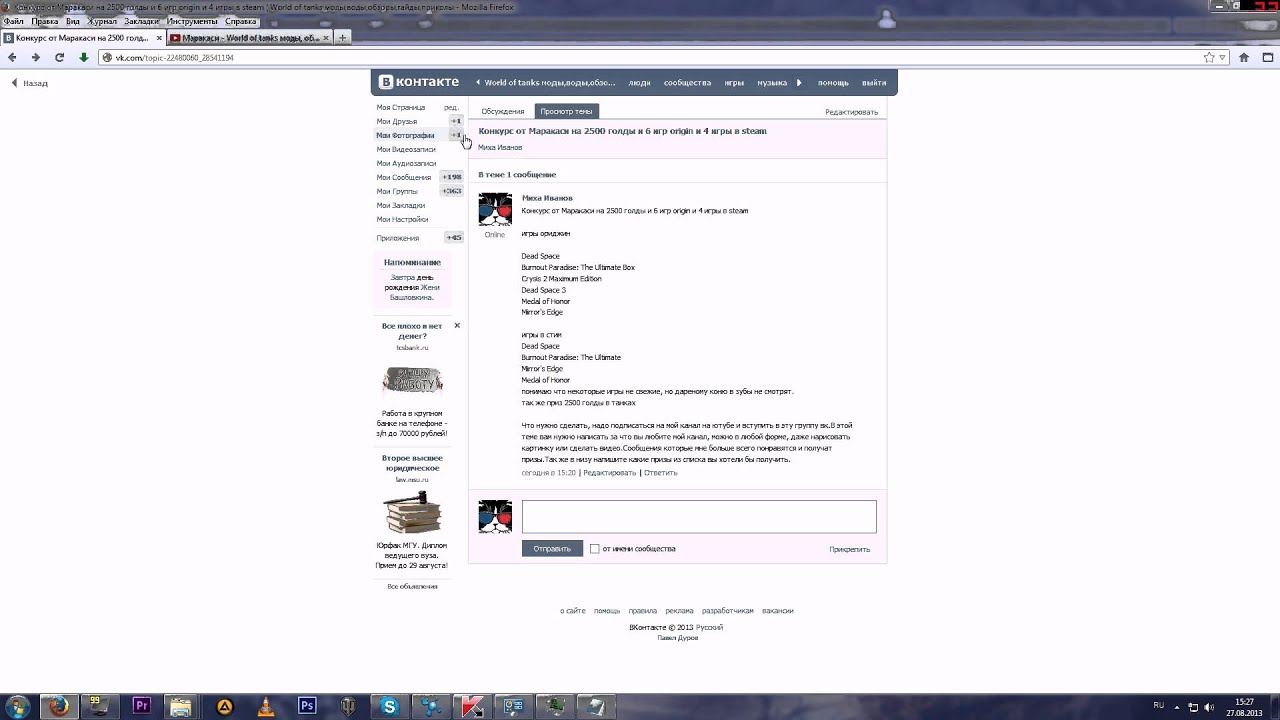The image size is (1280, 720).
Task: Open музыка in the VK header
Action: [772, 83]
